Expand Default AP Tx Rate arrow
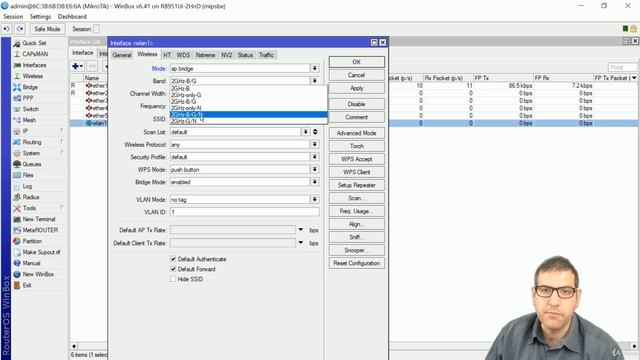640x360 pixels. tap(301, 230)
